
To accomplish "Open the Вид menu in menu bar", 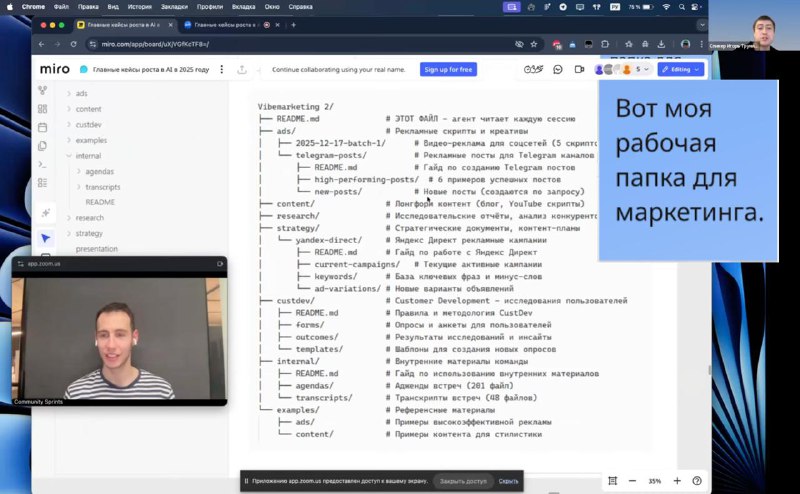I will tap(113, 7).
